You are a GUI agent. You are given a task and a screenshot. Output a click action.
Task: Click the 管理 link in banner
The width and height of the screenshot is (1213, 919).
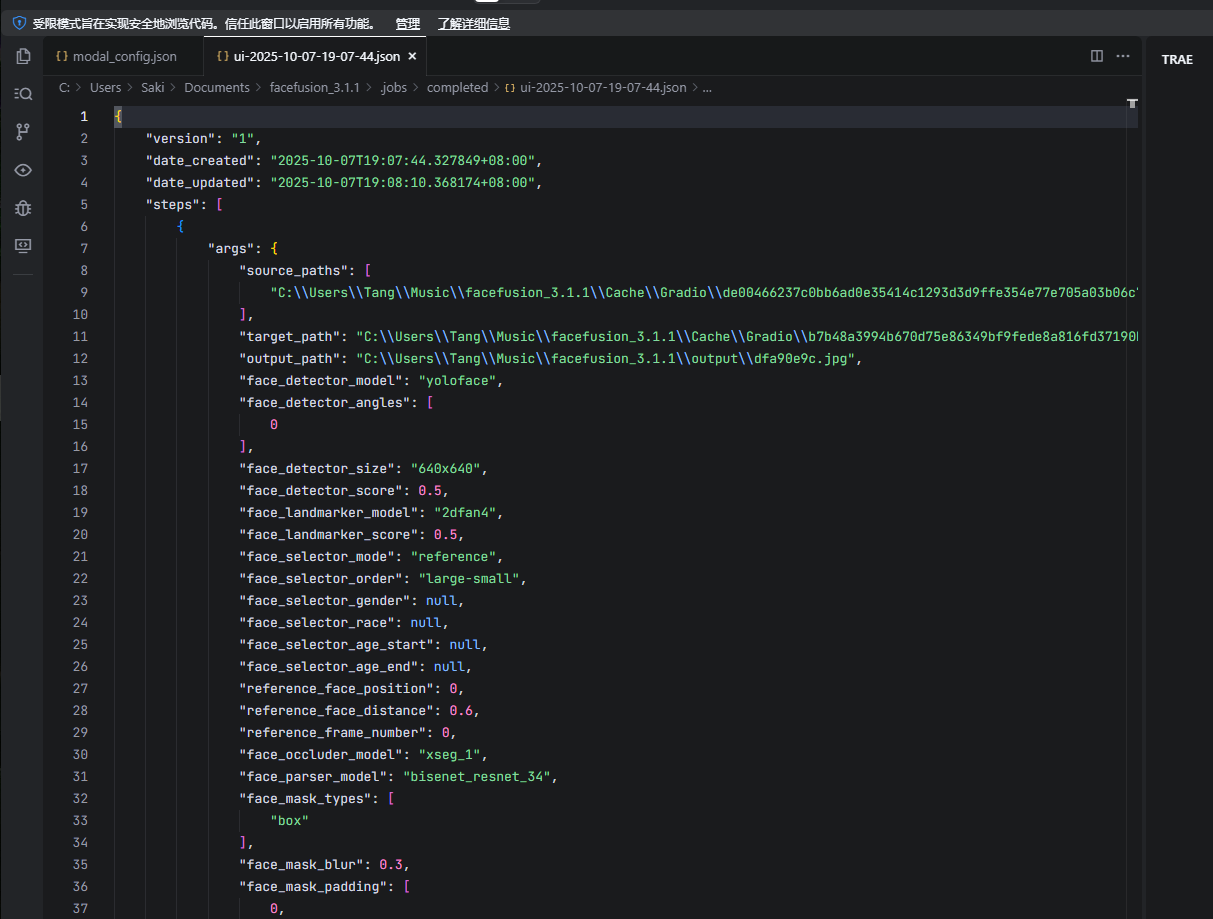(408, 23)
